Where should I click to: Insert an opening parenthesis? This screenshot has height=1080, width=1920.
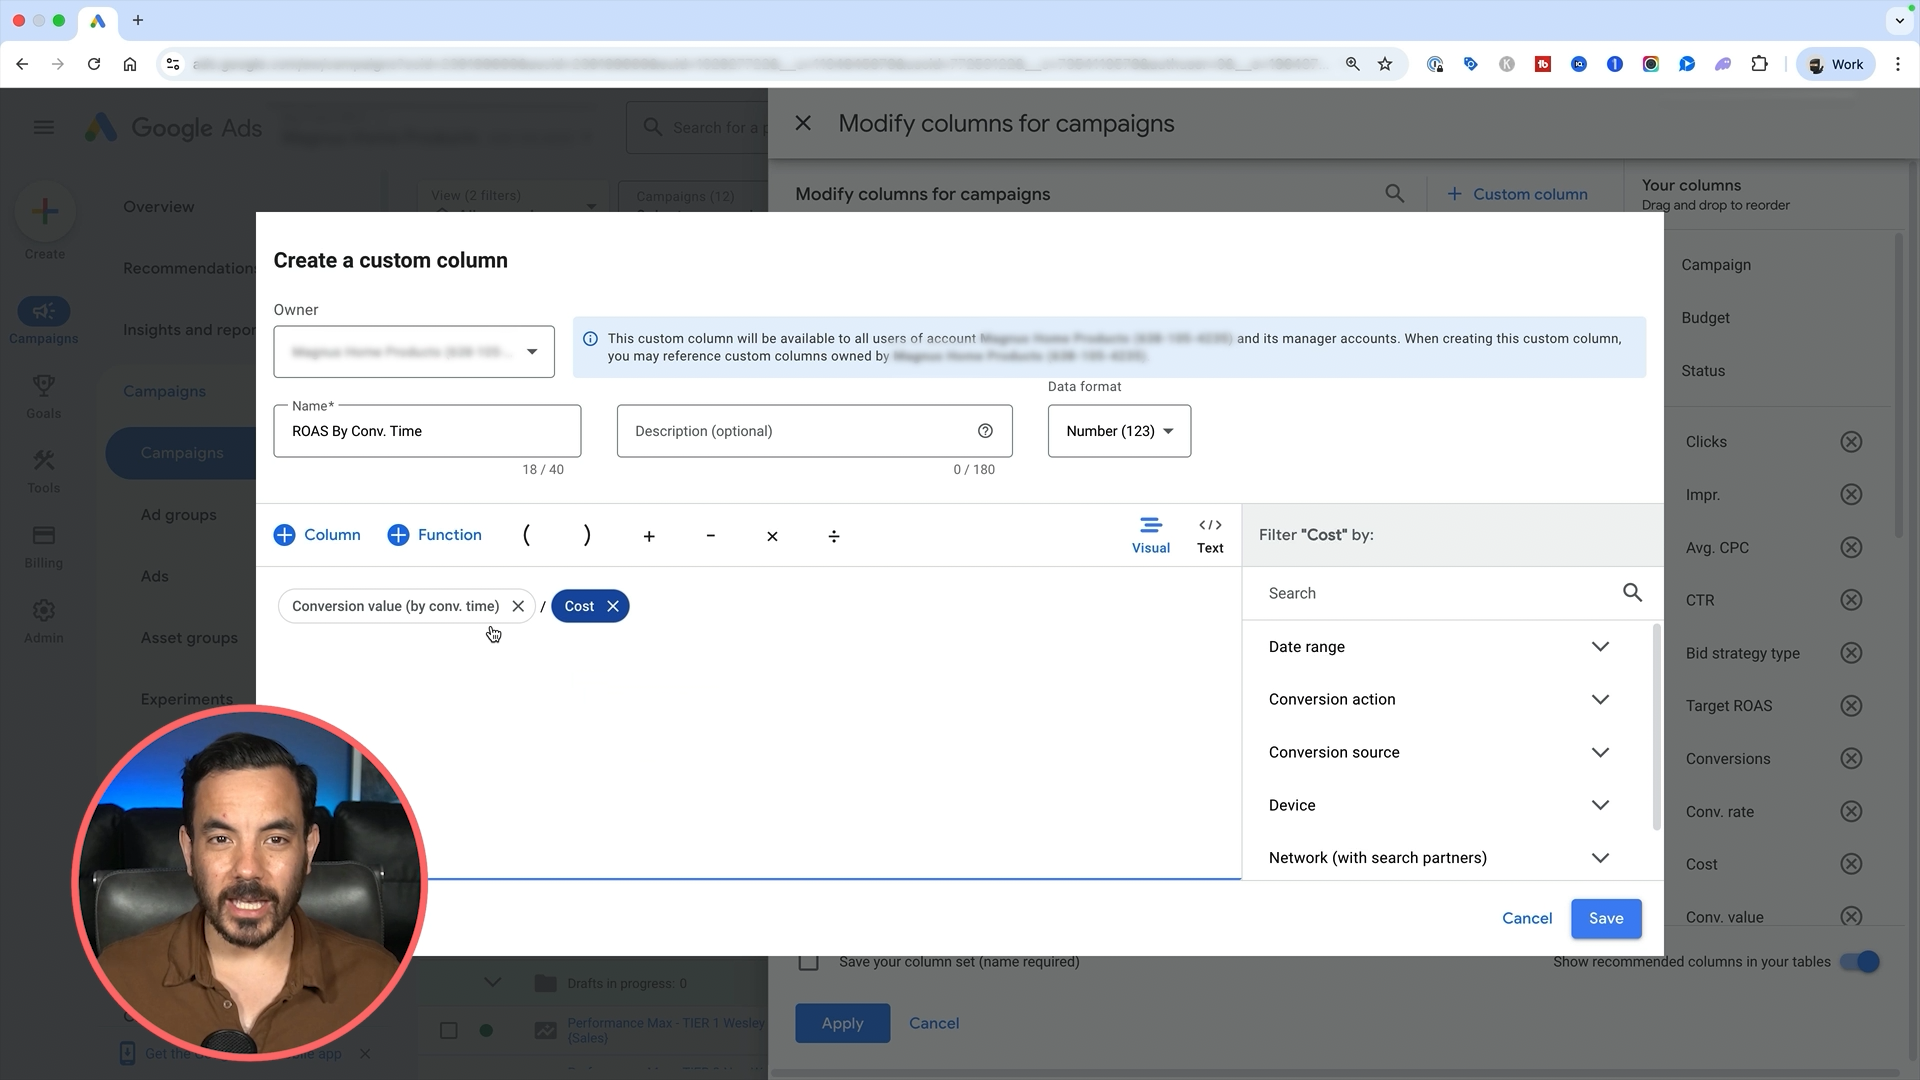click(526, 535)
